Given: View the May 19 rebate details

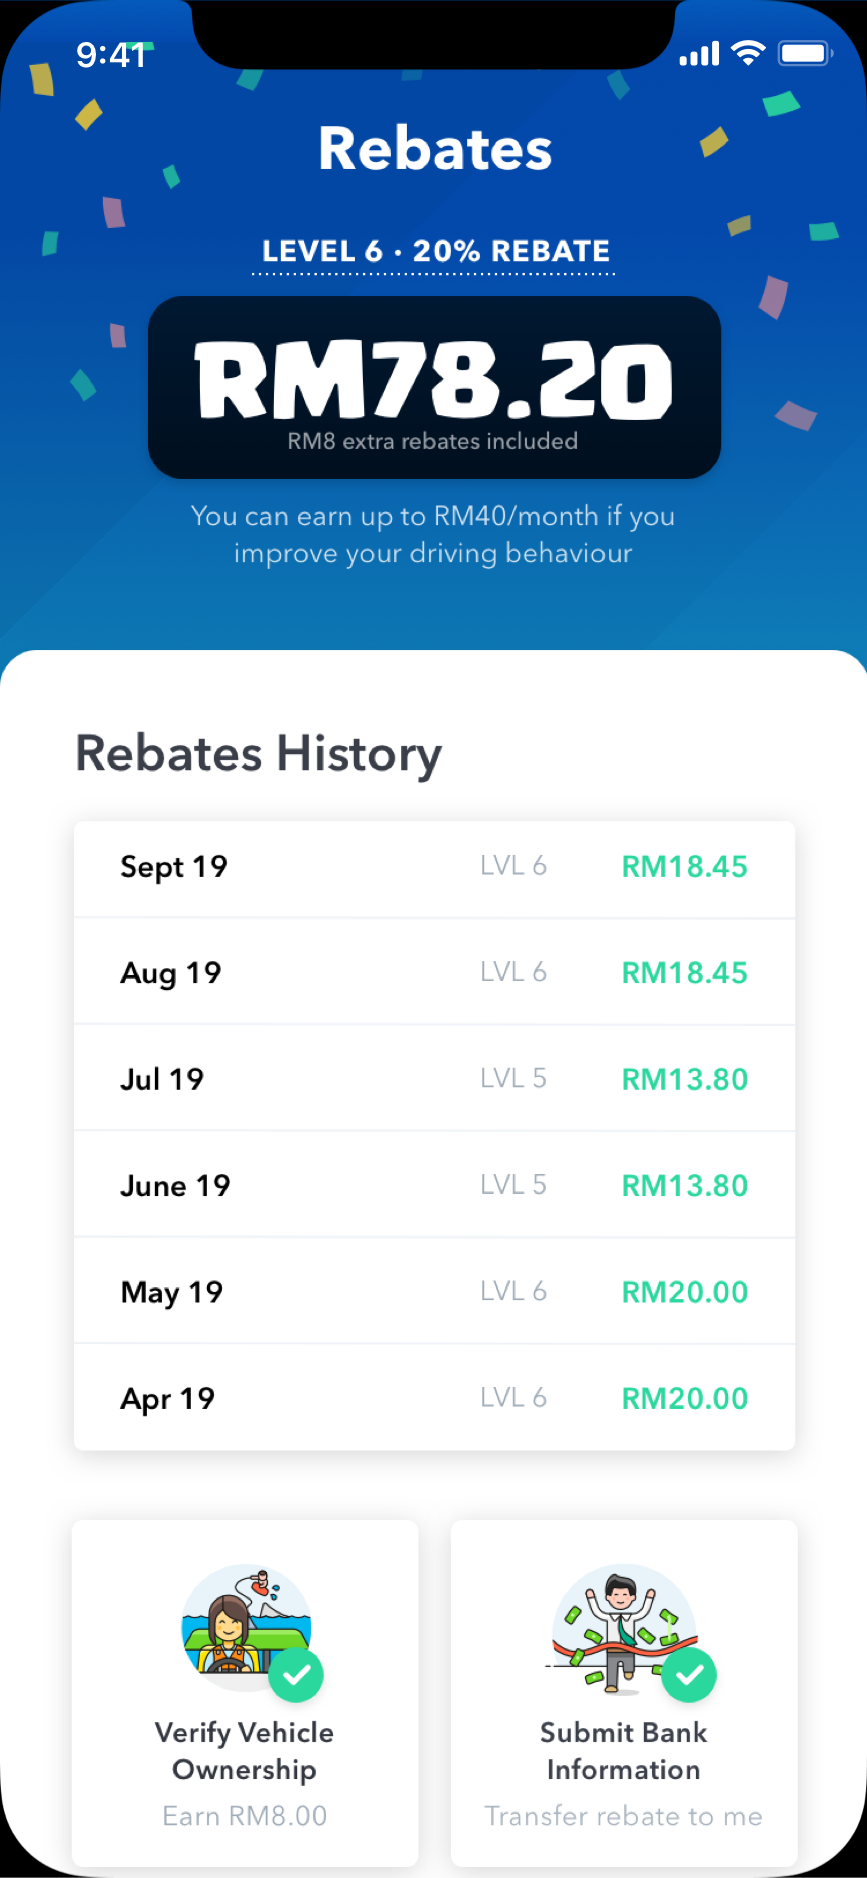Looking at the screenshot, I should [x=434, y=1291].
